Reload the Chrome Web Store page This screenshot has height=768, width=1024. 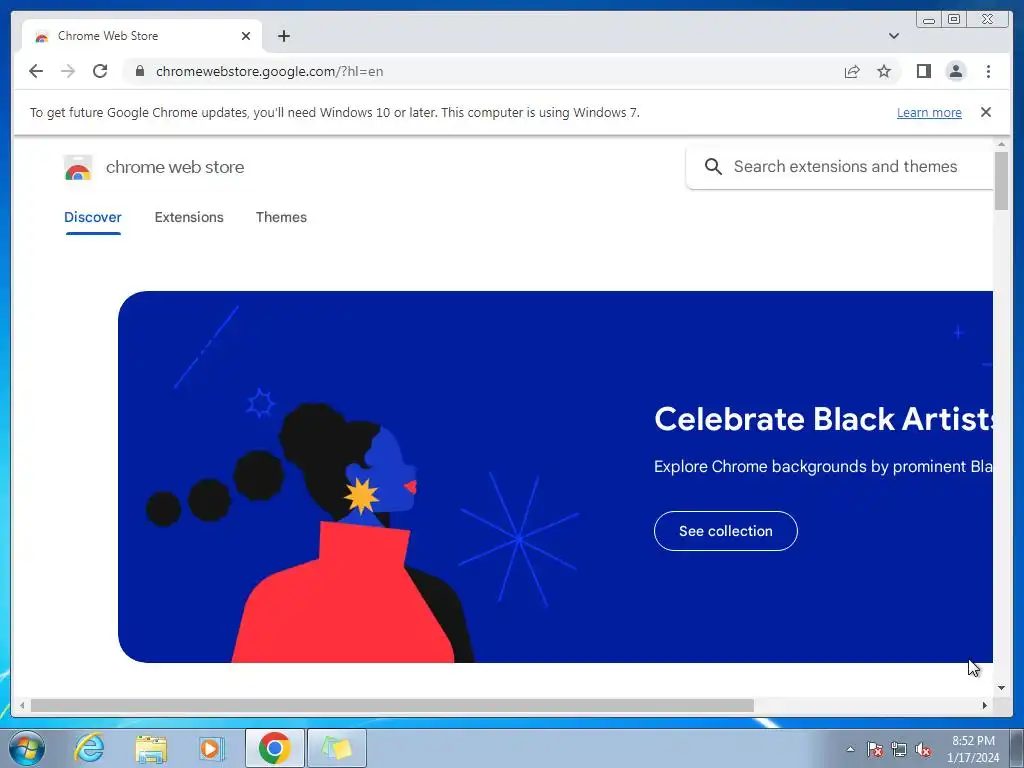tap(100, 71)
